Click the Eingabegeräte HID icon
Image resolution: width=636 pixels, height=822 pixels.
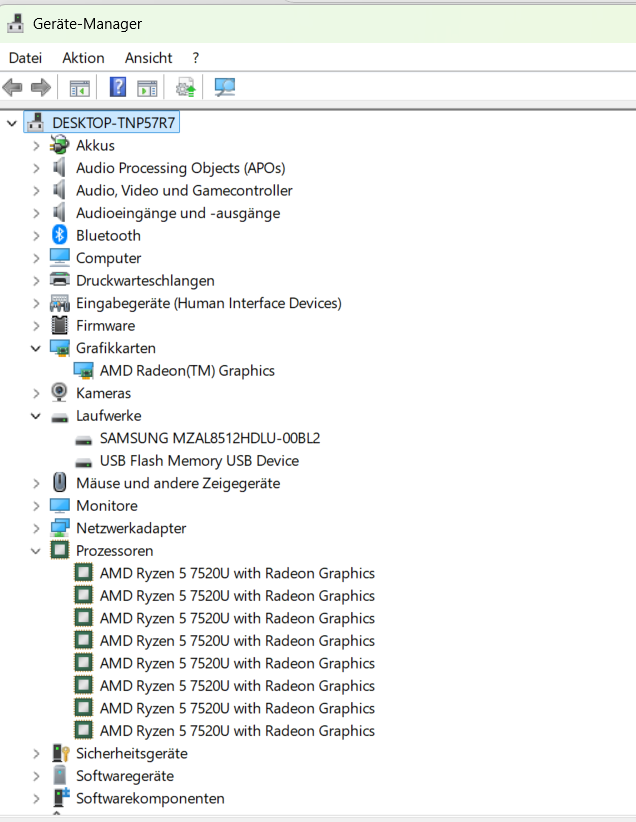[60, 303]
